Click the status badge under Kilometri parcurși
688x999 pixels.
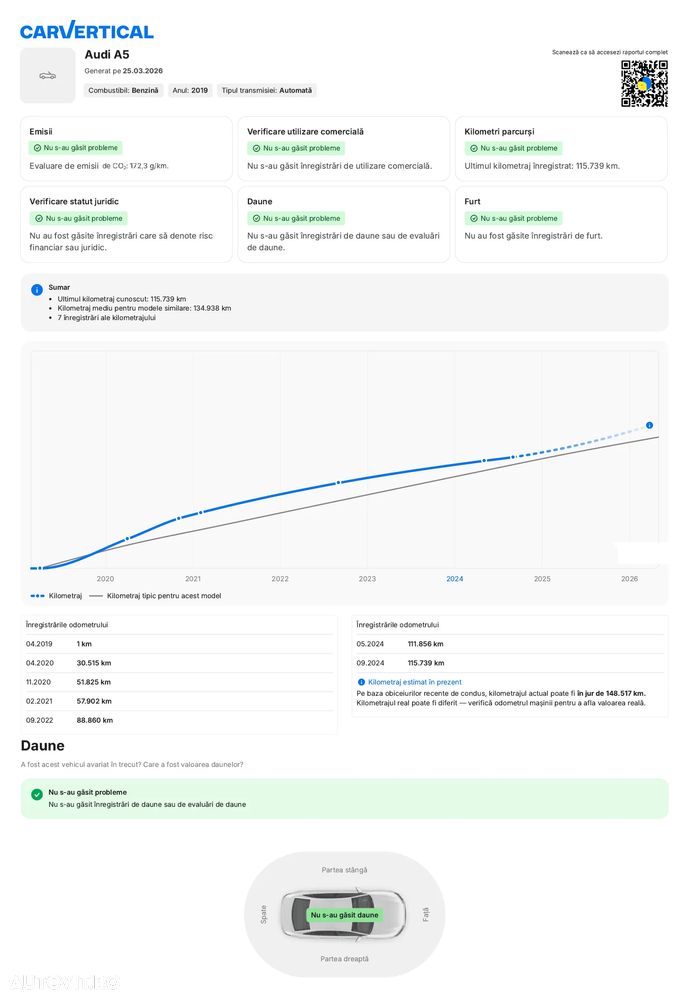click(x=510, y=148)
